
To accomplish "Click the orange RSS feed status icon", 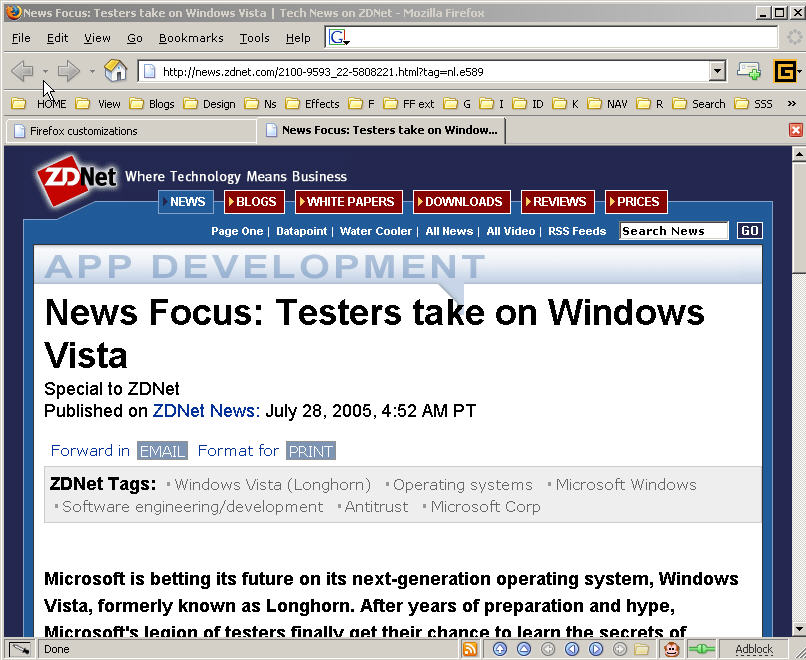I will click(x=470, y=649).
